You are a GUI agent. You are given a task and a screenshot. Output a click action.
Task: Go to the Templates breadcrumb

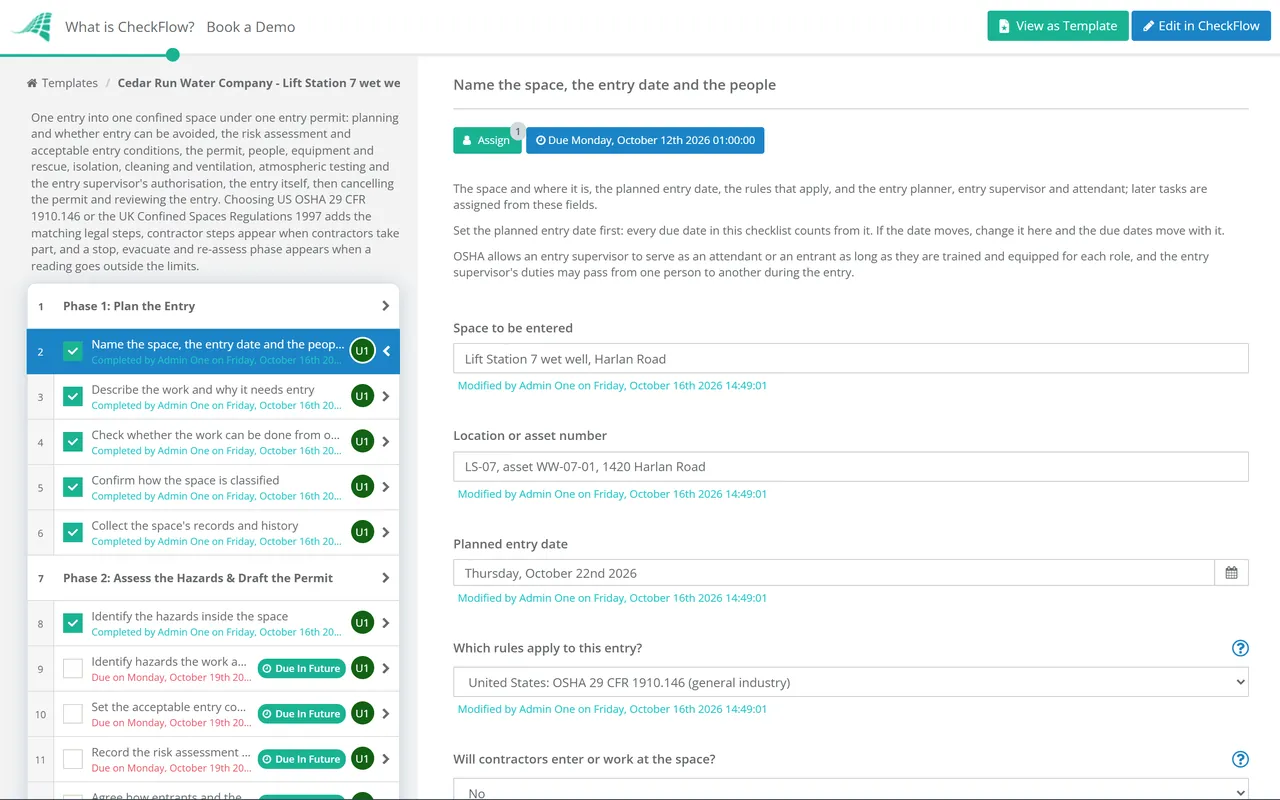pos(70,83)
